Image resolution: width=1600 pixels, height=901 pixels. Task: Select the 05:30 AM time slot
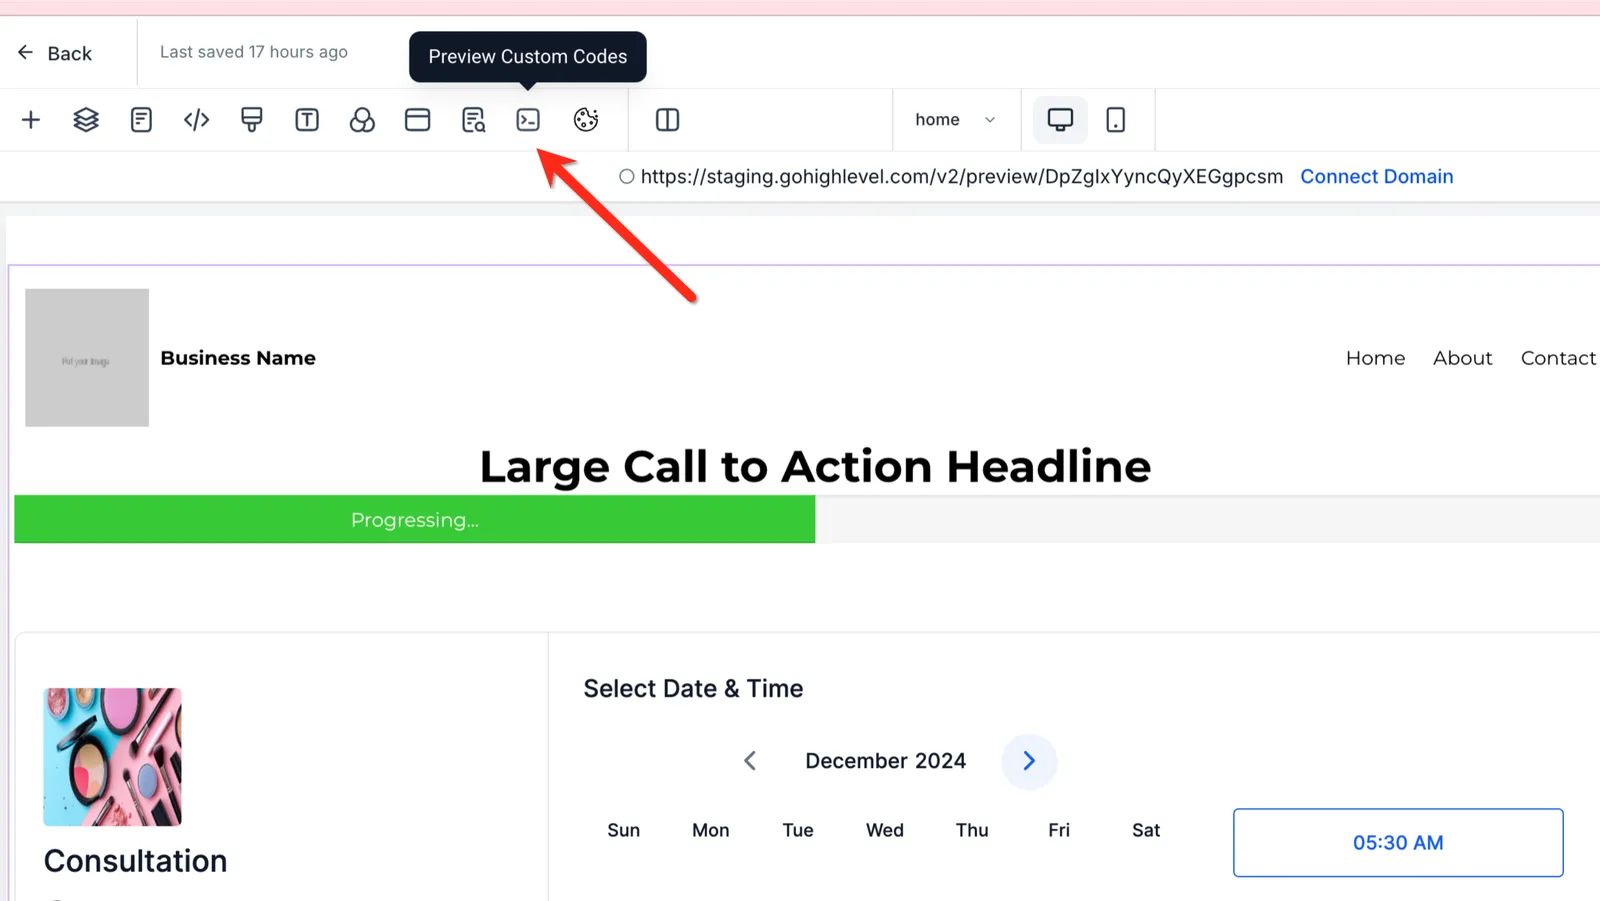coord(1398,843)
